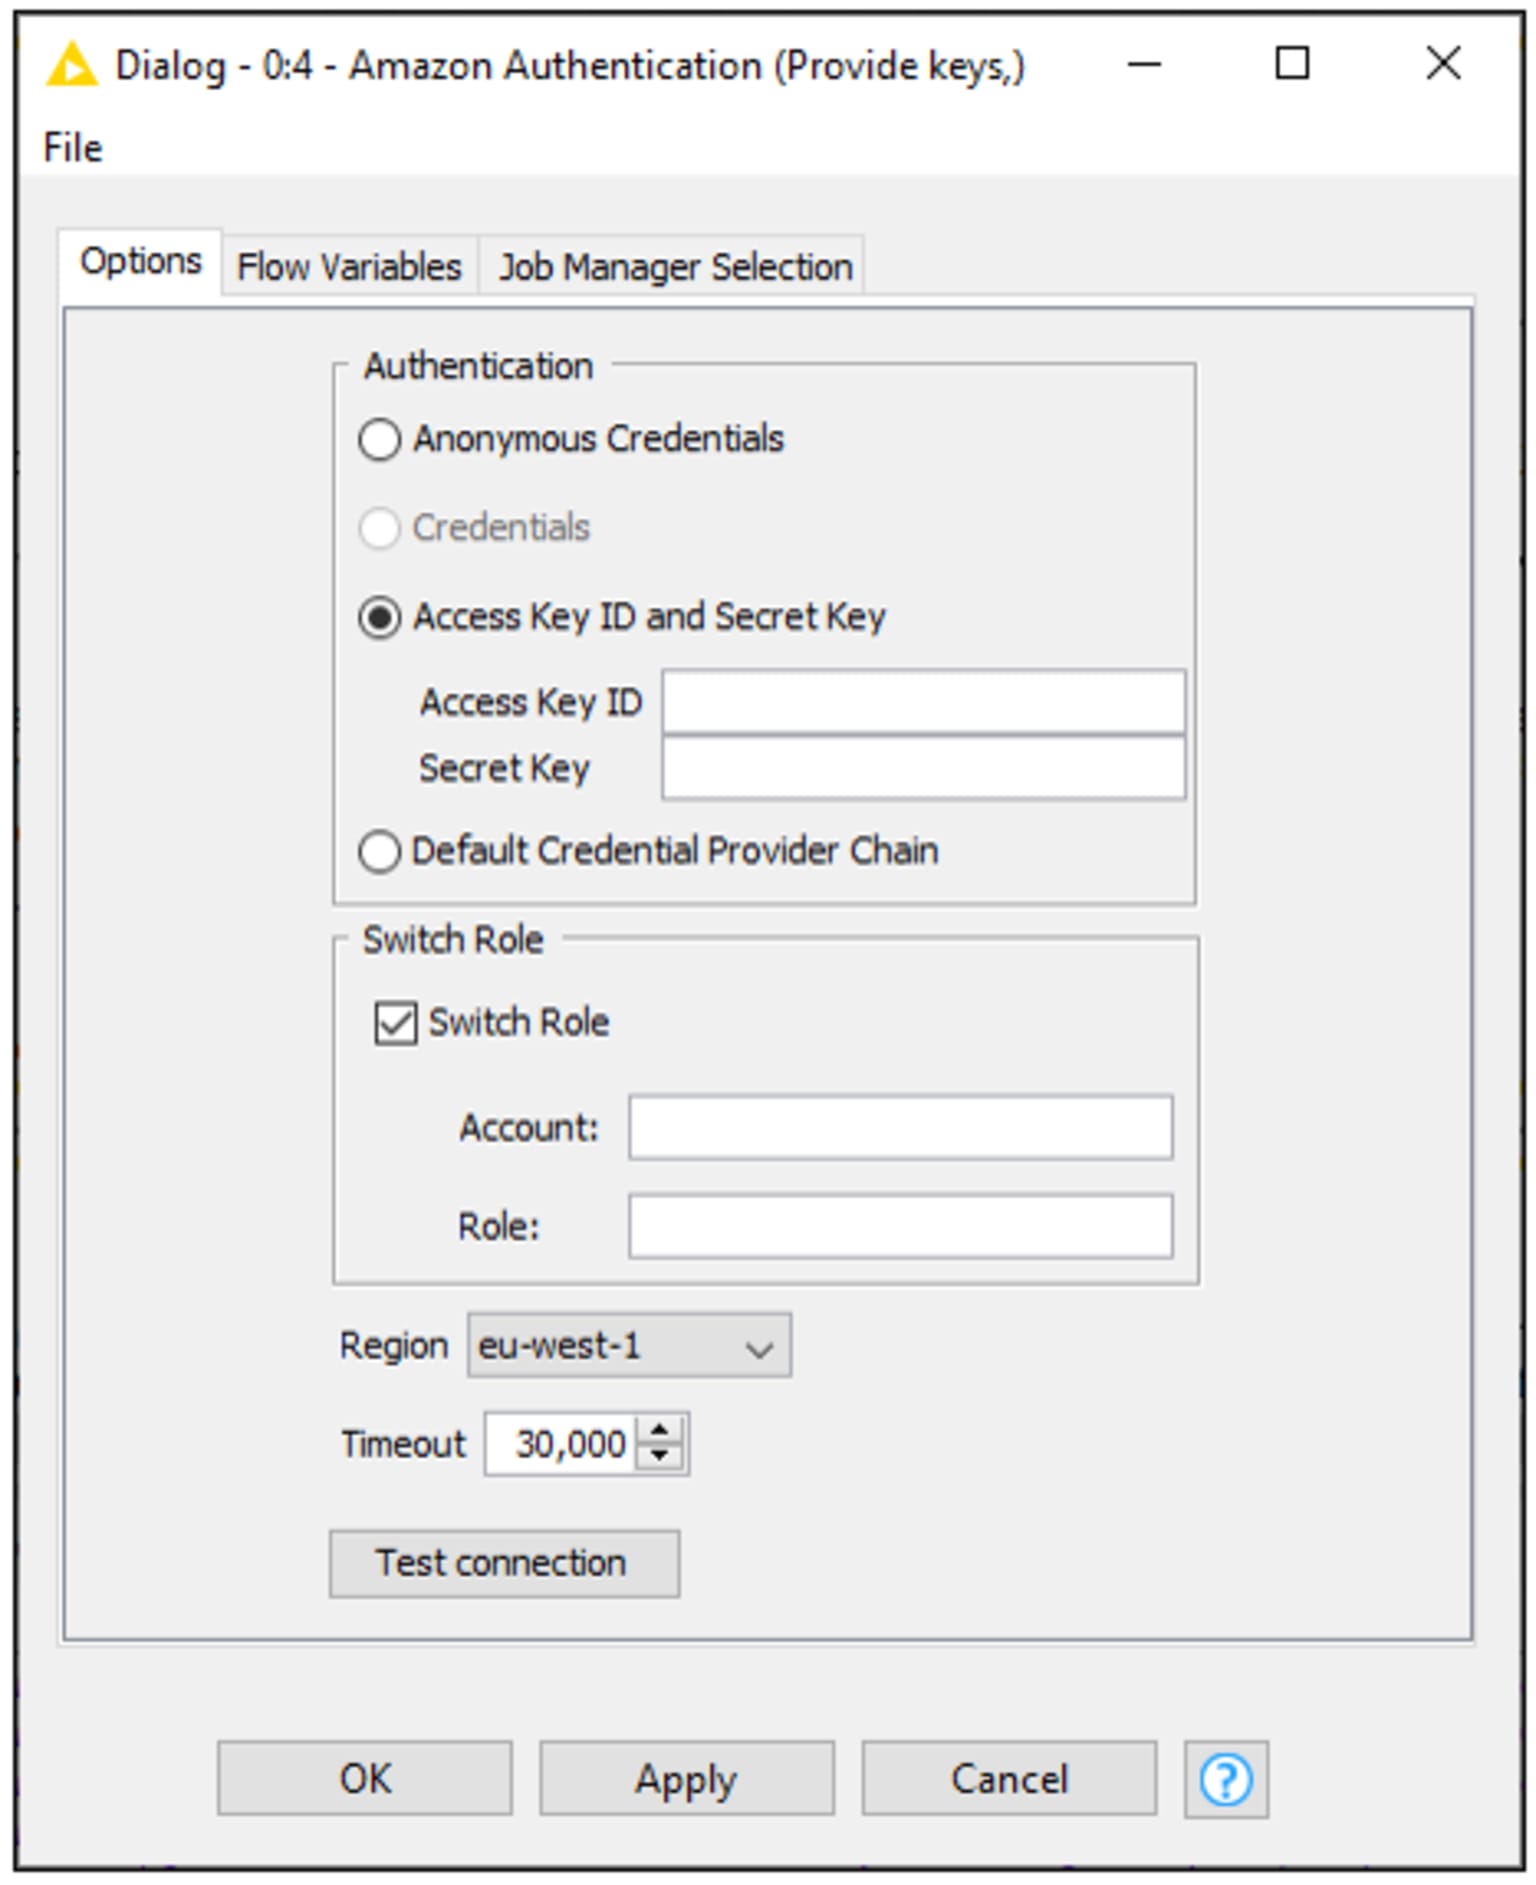Image resolution: width=1536 pixels, height=1885 pixels.
Task: Click into the Account input field
Action: tap(900, 1128)
